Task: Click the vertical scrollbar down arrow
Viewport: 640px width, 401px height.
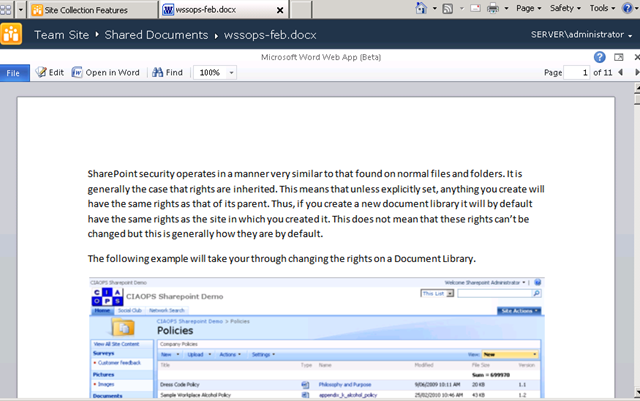Action: pyautogui.click(x=637, y=392)
